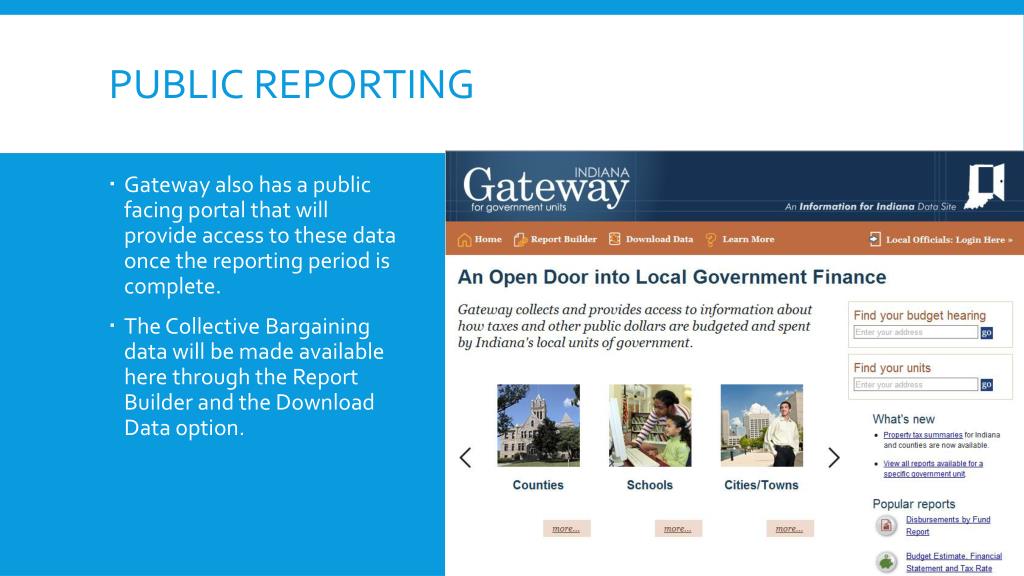Open the Property tax summaries link
Image resolution: width=1024 pixels, height=576 pixels.
tap(923, 435)
